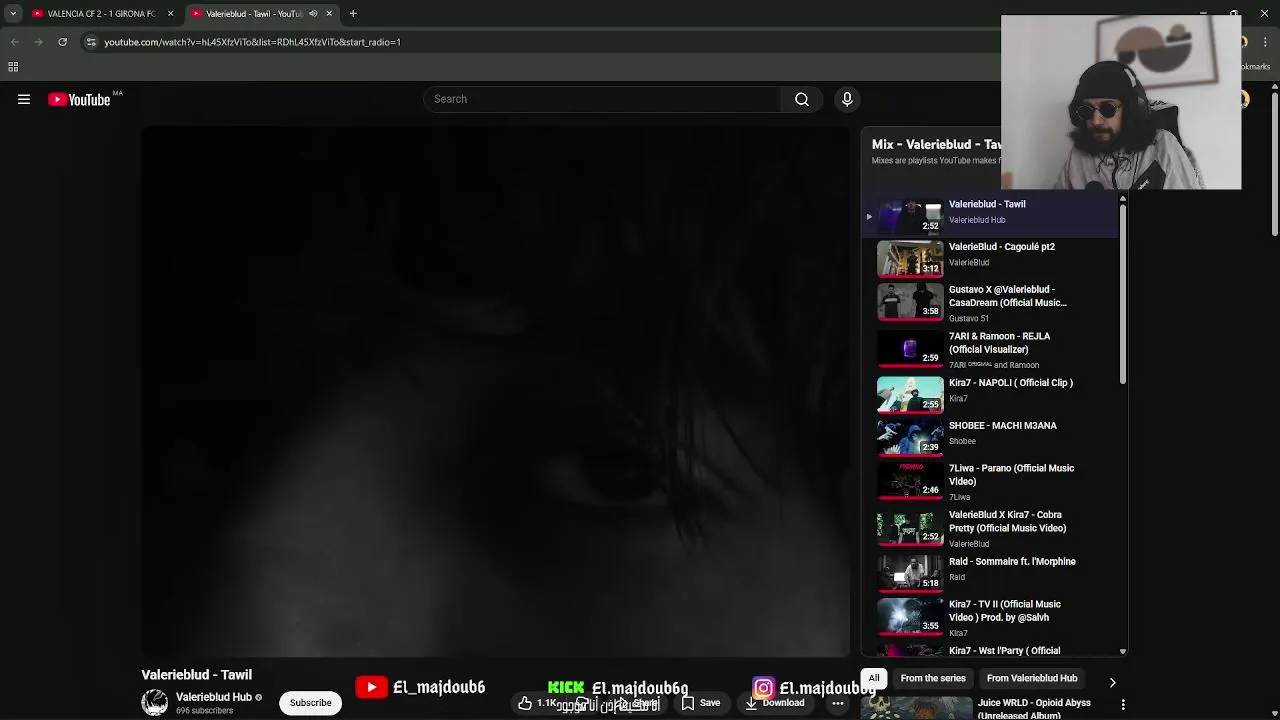Click the Mix - Valerieblud playlist title
Screen dimensions: 1280x720
pos(936,144)
